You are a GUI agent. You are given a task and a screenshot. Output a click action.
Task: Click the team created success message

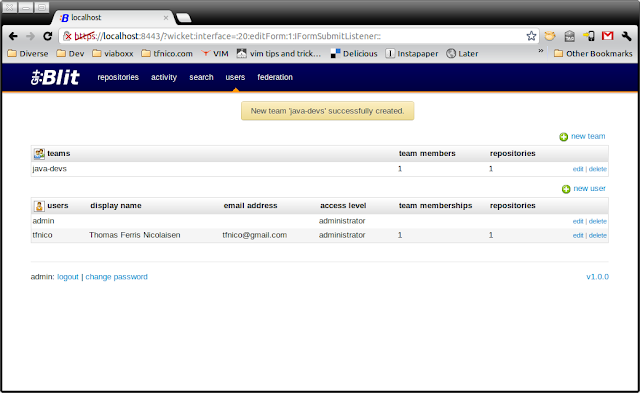point(327,111)
